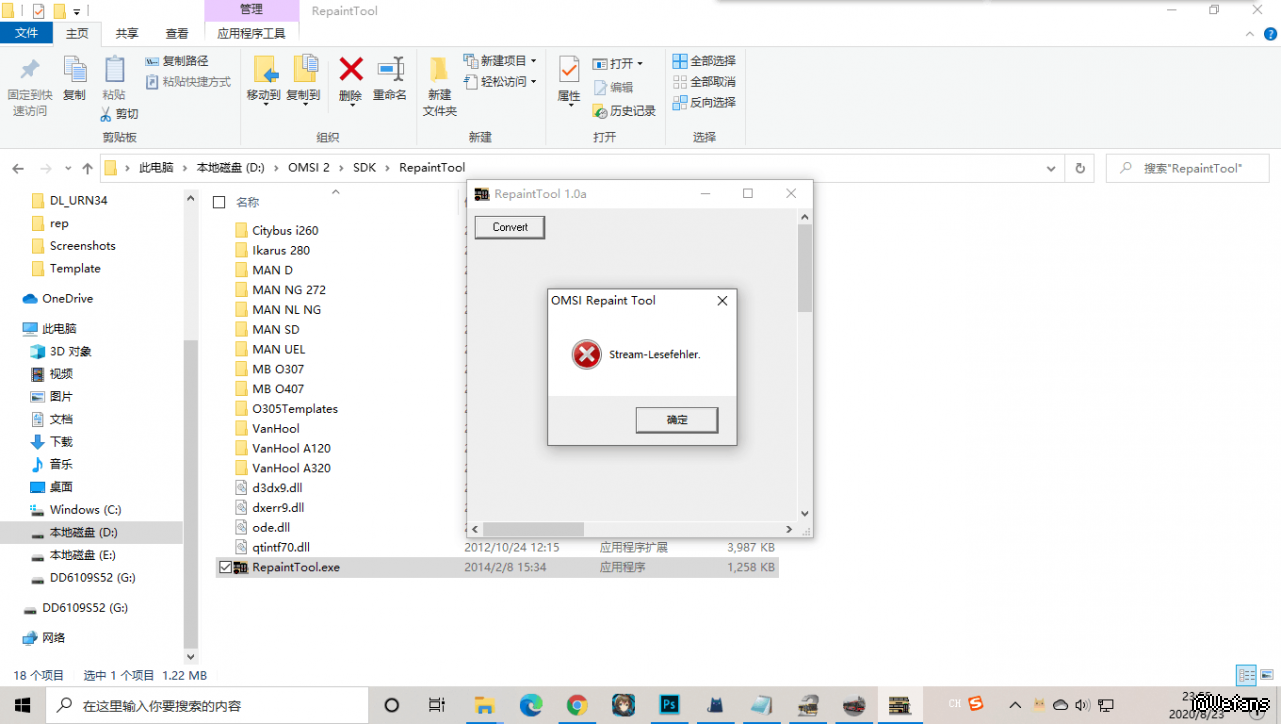
Task: Open the Windows Start menu
Action: [22, 705]
